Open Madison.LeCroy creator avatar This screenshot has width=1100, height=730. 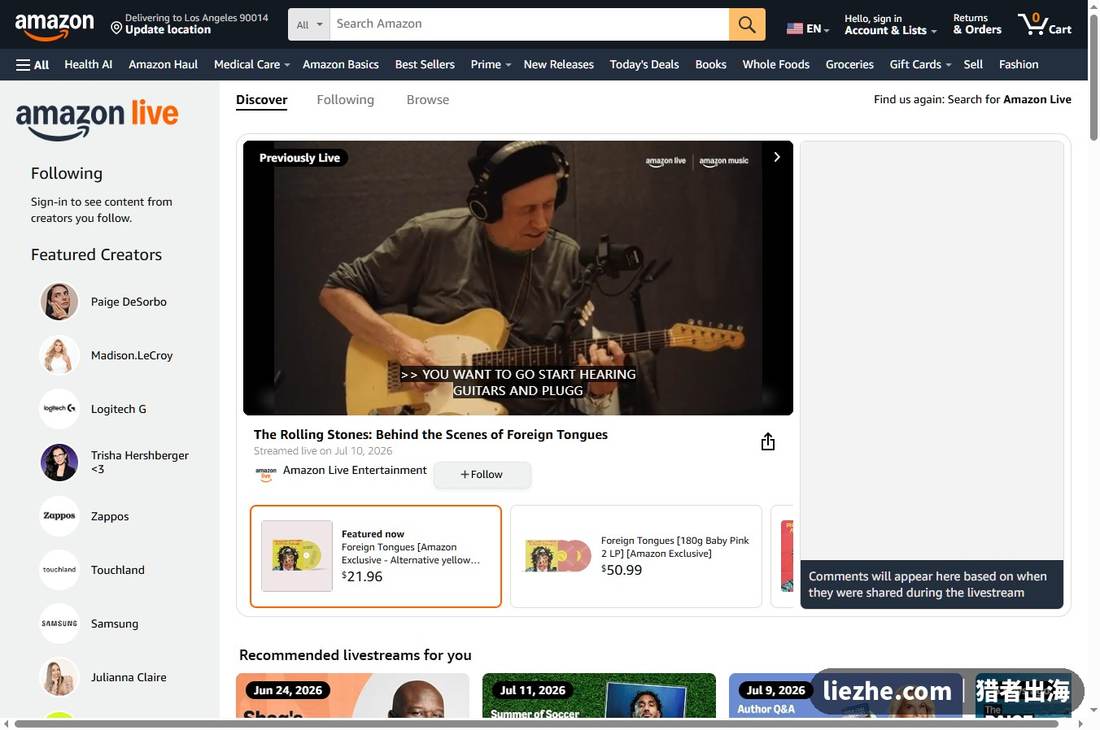click(x=59, y=356)
